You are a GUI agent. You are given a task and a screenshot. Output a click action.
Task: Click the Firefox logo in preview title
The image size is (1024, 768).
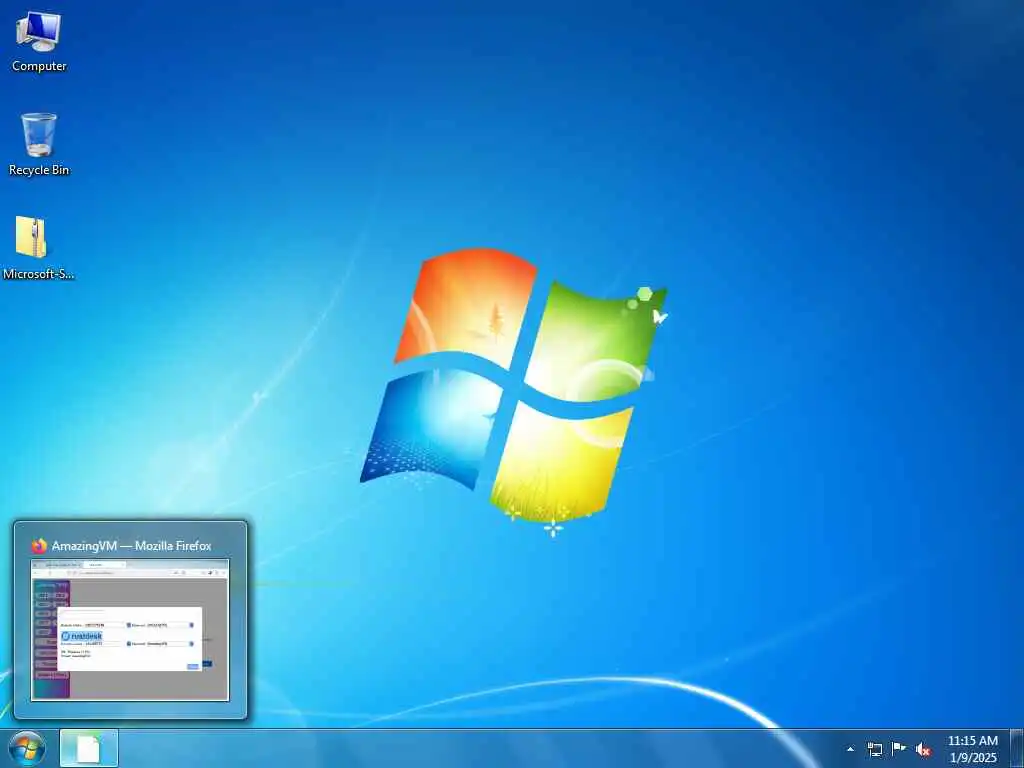(39, 545)
